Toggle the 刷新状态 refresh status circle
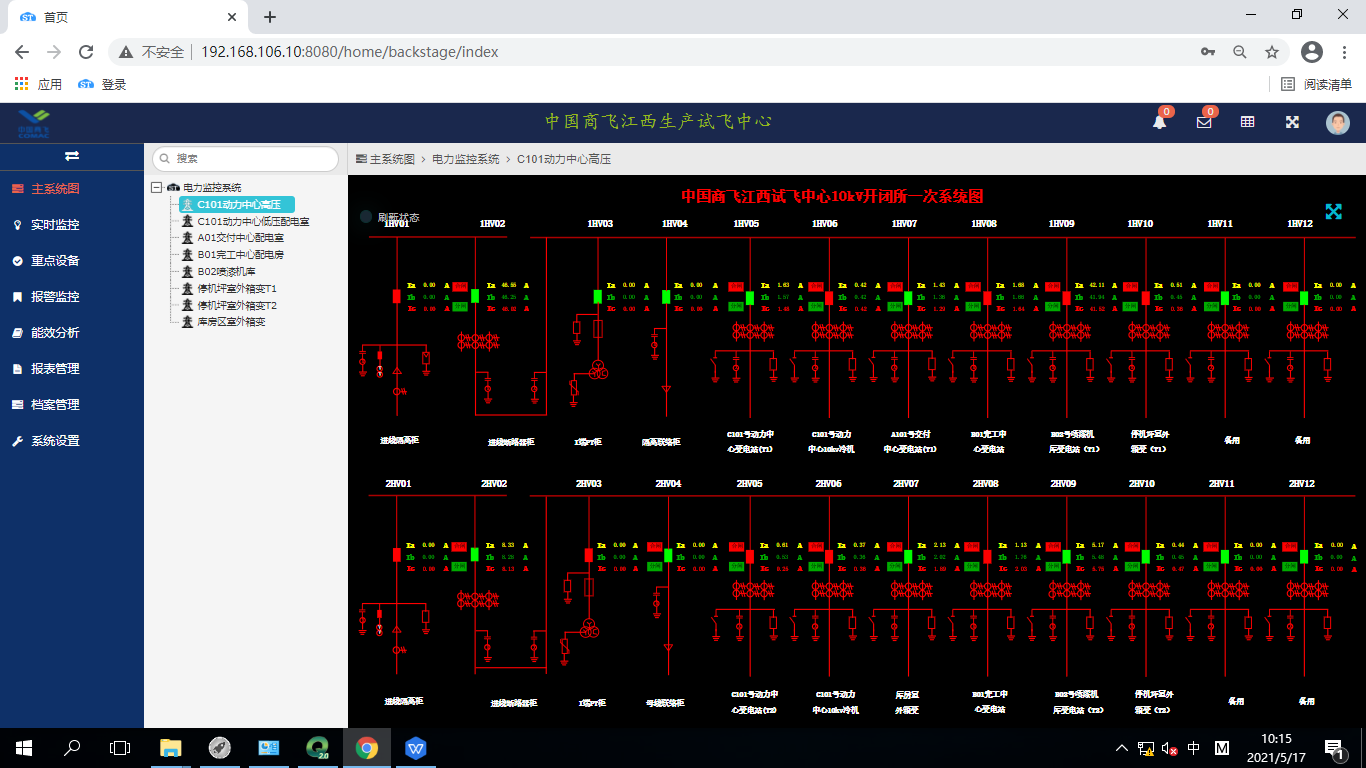This screenshot has height=768, width=1366. [366, 217]
